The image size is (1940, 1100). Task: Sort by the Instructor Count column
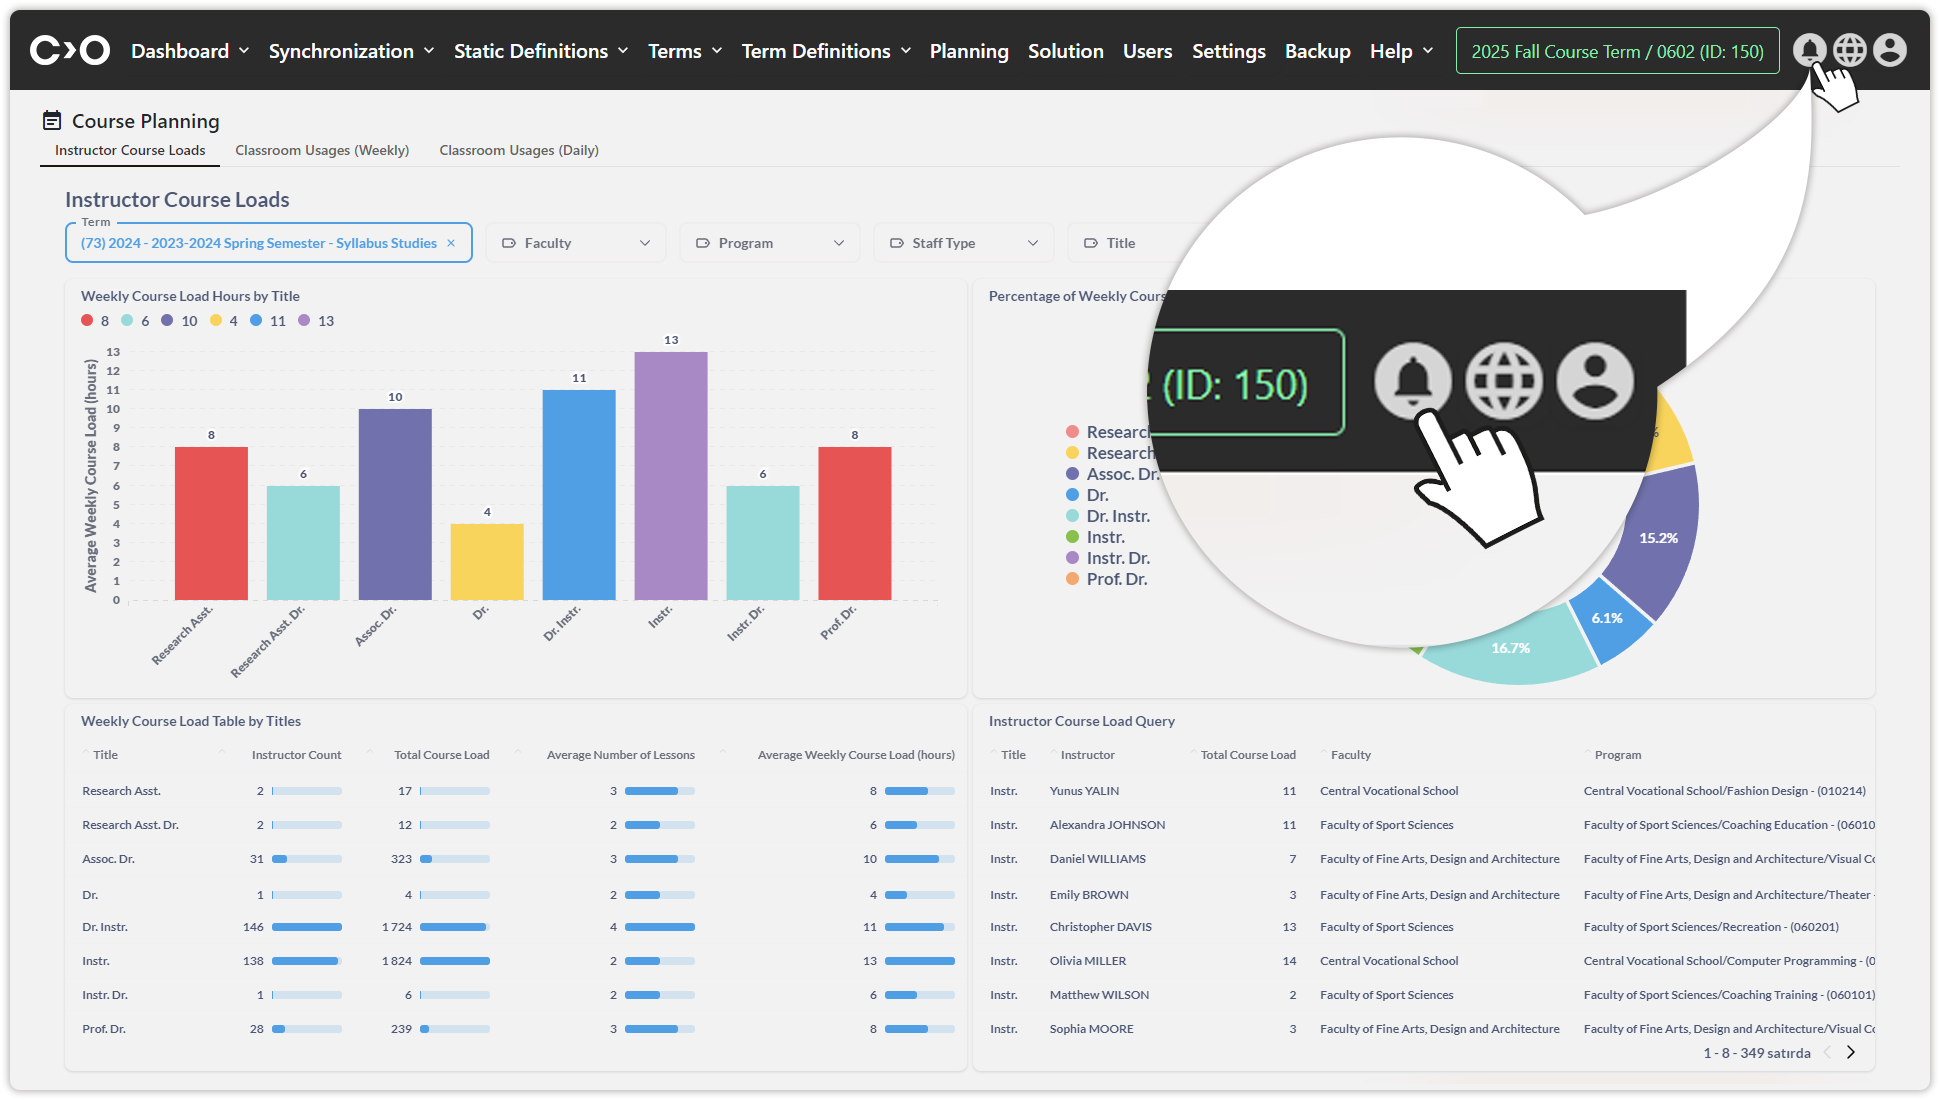click(x=296, y=755)
